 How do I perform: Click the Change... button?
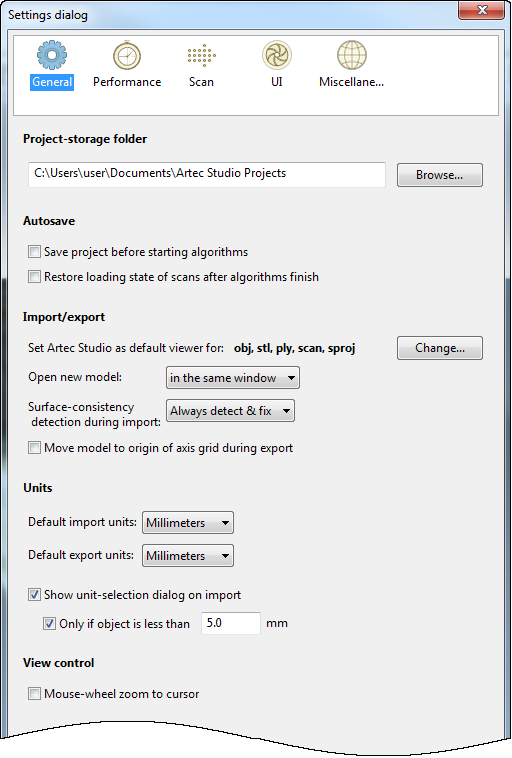439,348
